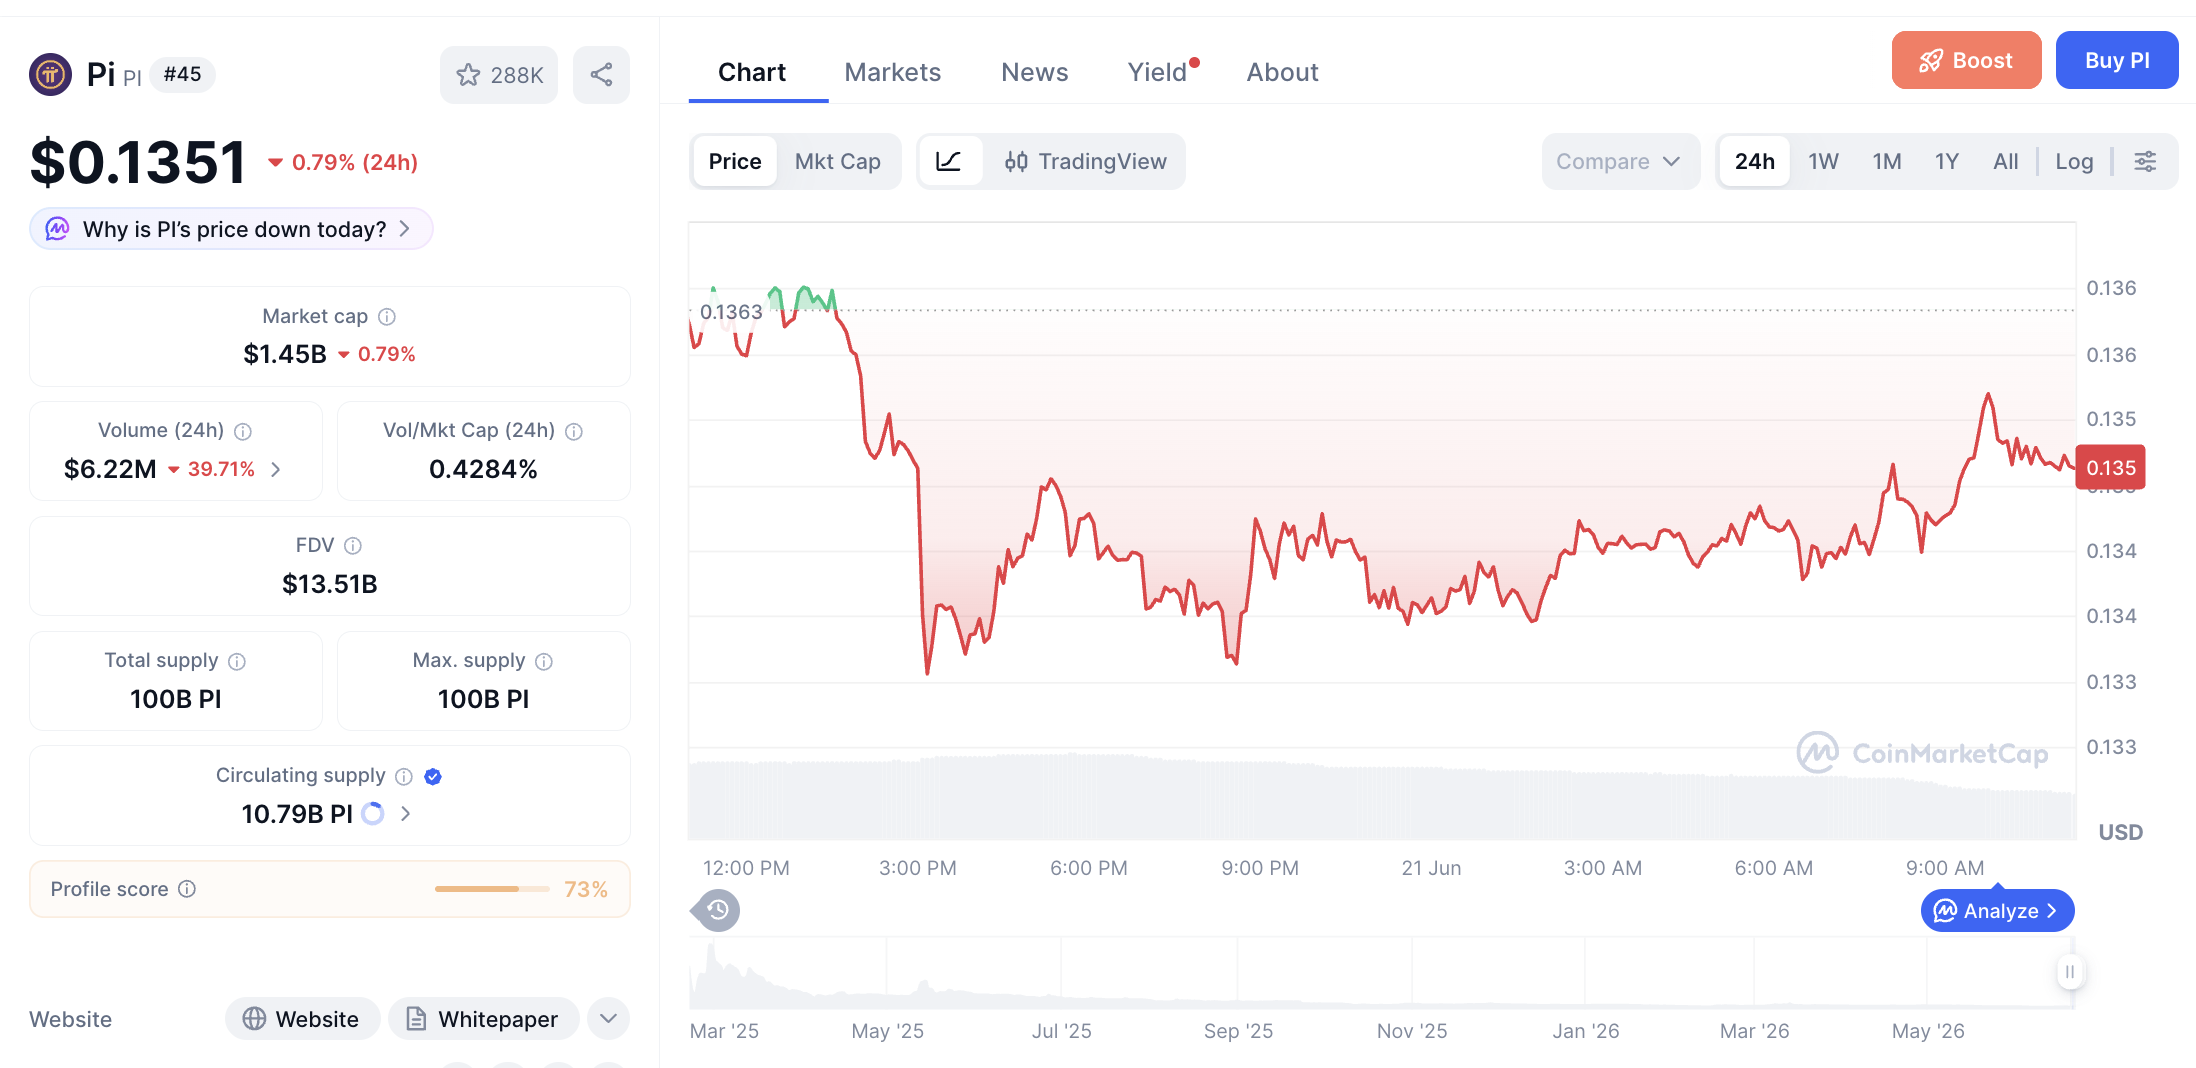Click the circulating supply progress ring icon
The height and width of the screenshot is (1068, 2196).
[x=373, y=814]
